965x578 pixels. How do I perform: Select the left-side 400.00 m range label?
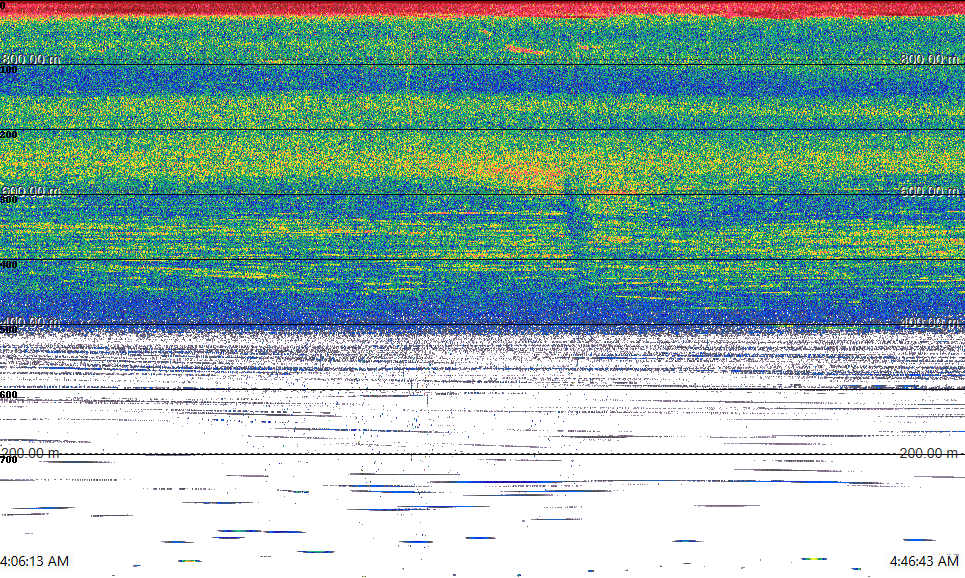[31, 322]
